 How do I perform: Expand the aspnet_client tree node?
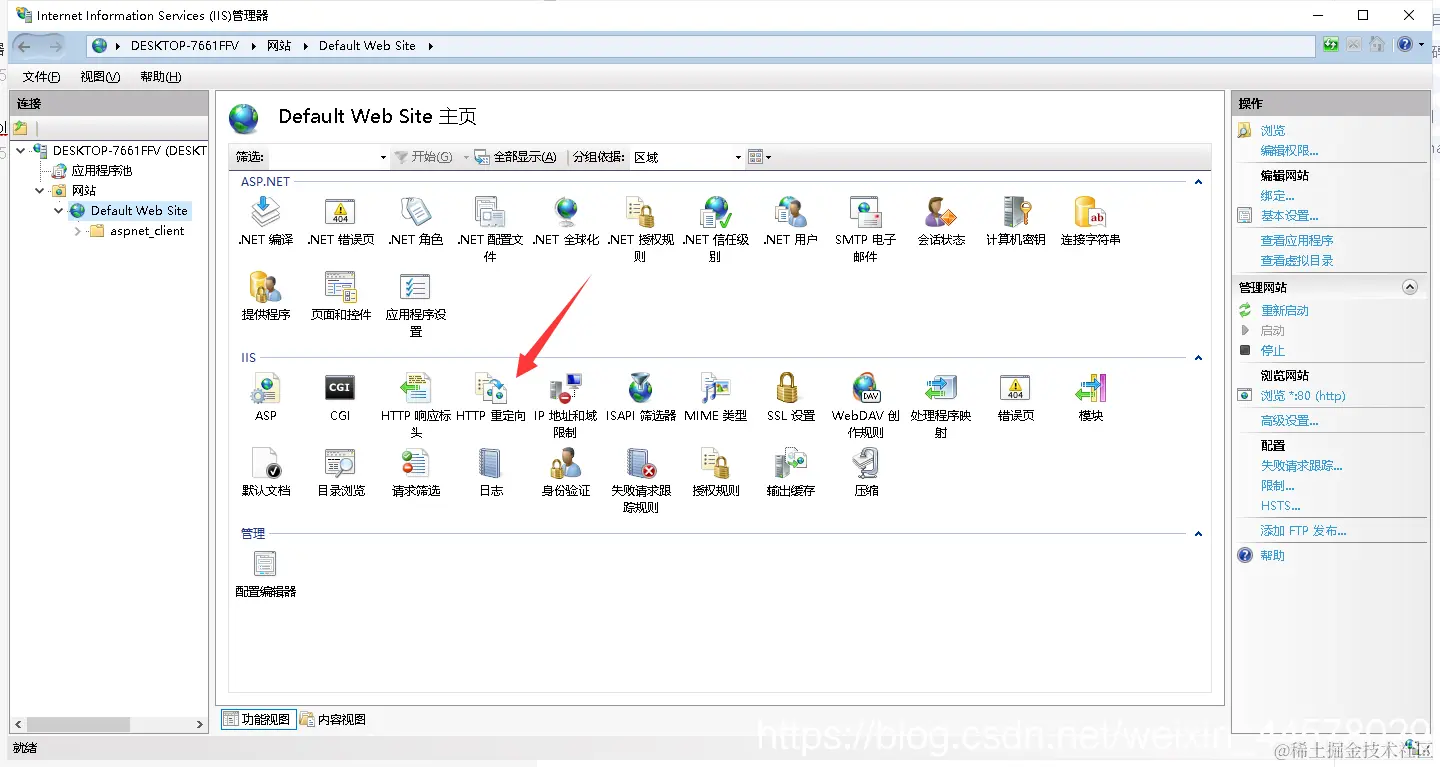[78, 231]
